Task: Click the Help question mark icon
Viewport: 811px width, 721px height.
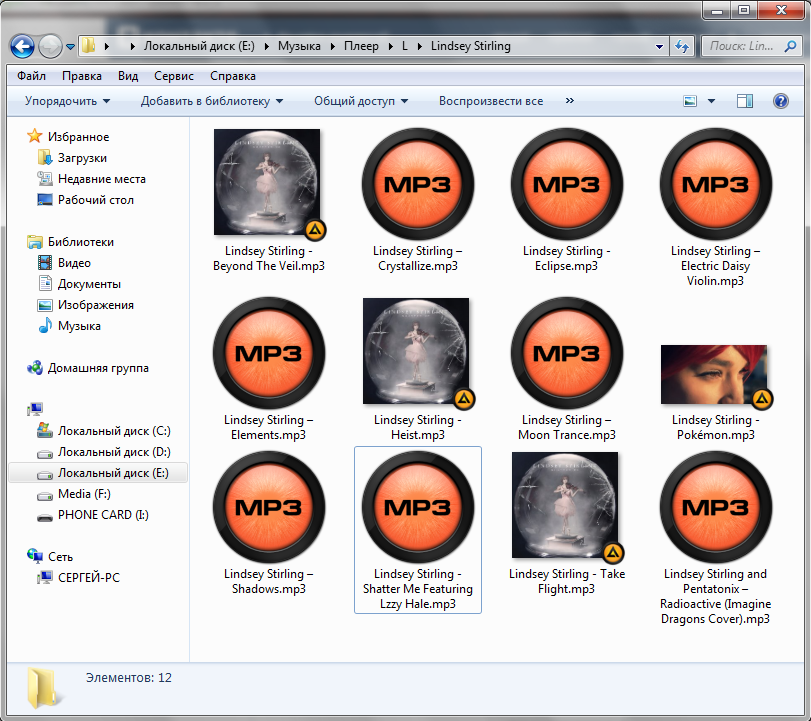Action: (781, 101)
